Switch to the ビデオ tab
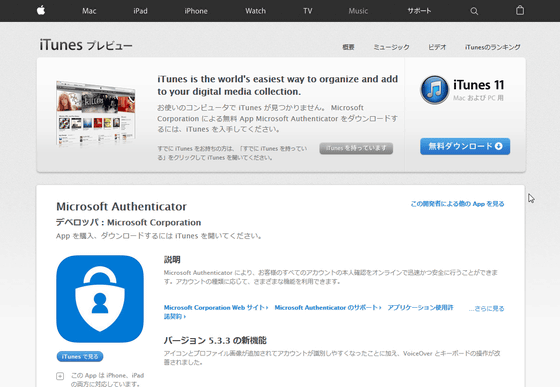 click(x=437, y=47)
